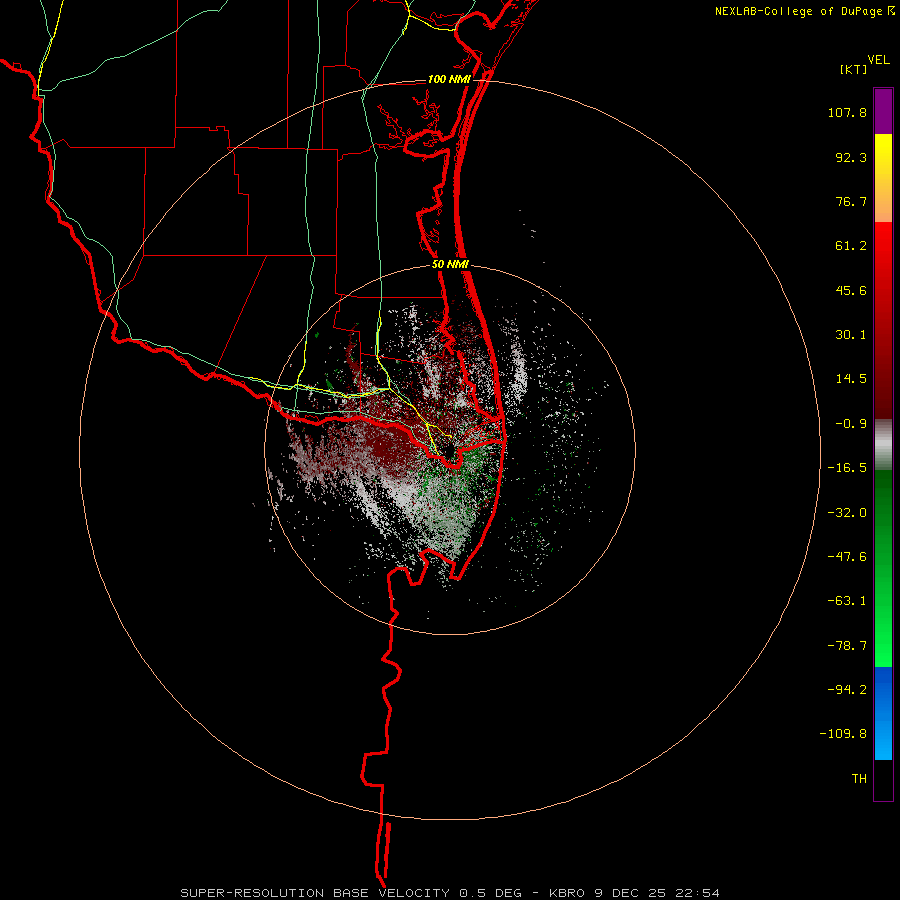Click the -94.2 velocity scale value
The width and height of the screenshot is (900, 900).
pyautogui.click(x=847, y=690)
